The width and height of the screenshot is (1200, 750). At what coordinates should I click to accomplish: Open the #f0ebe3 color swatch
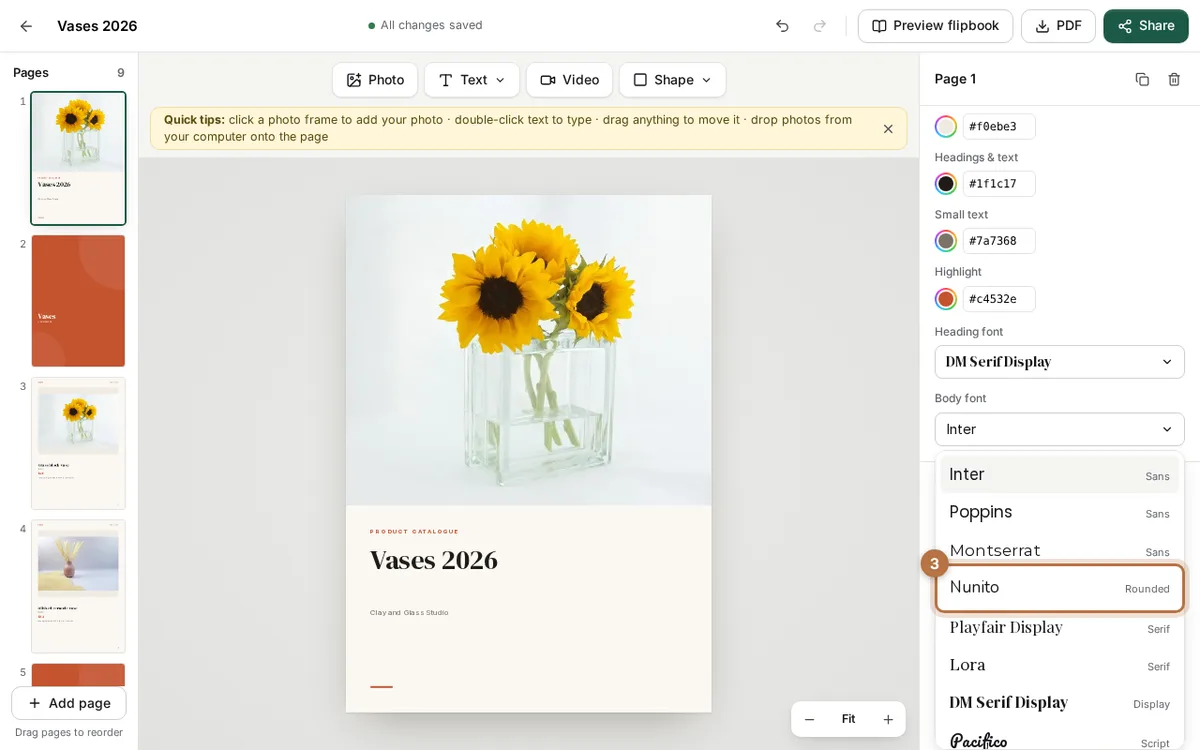(x=946, y=127)
